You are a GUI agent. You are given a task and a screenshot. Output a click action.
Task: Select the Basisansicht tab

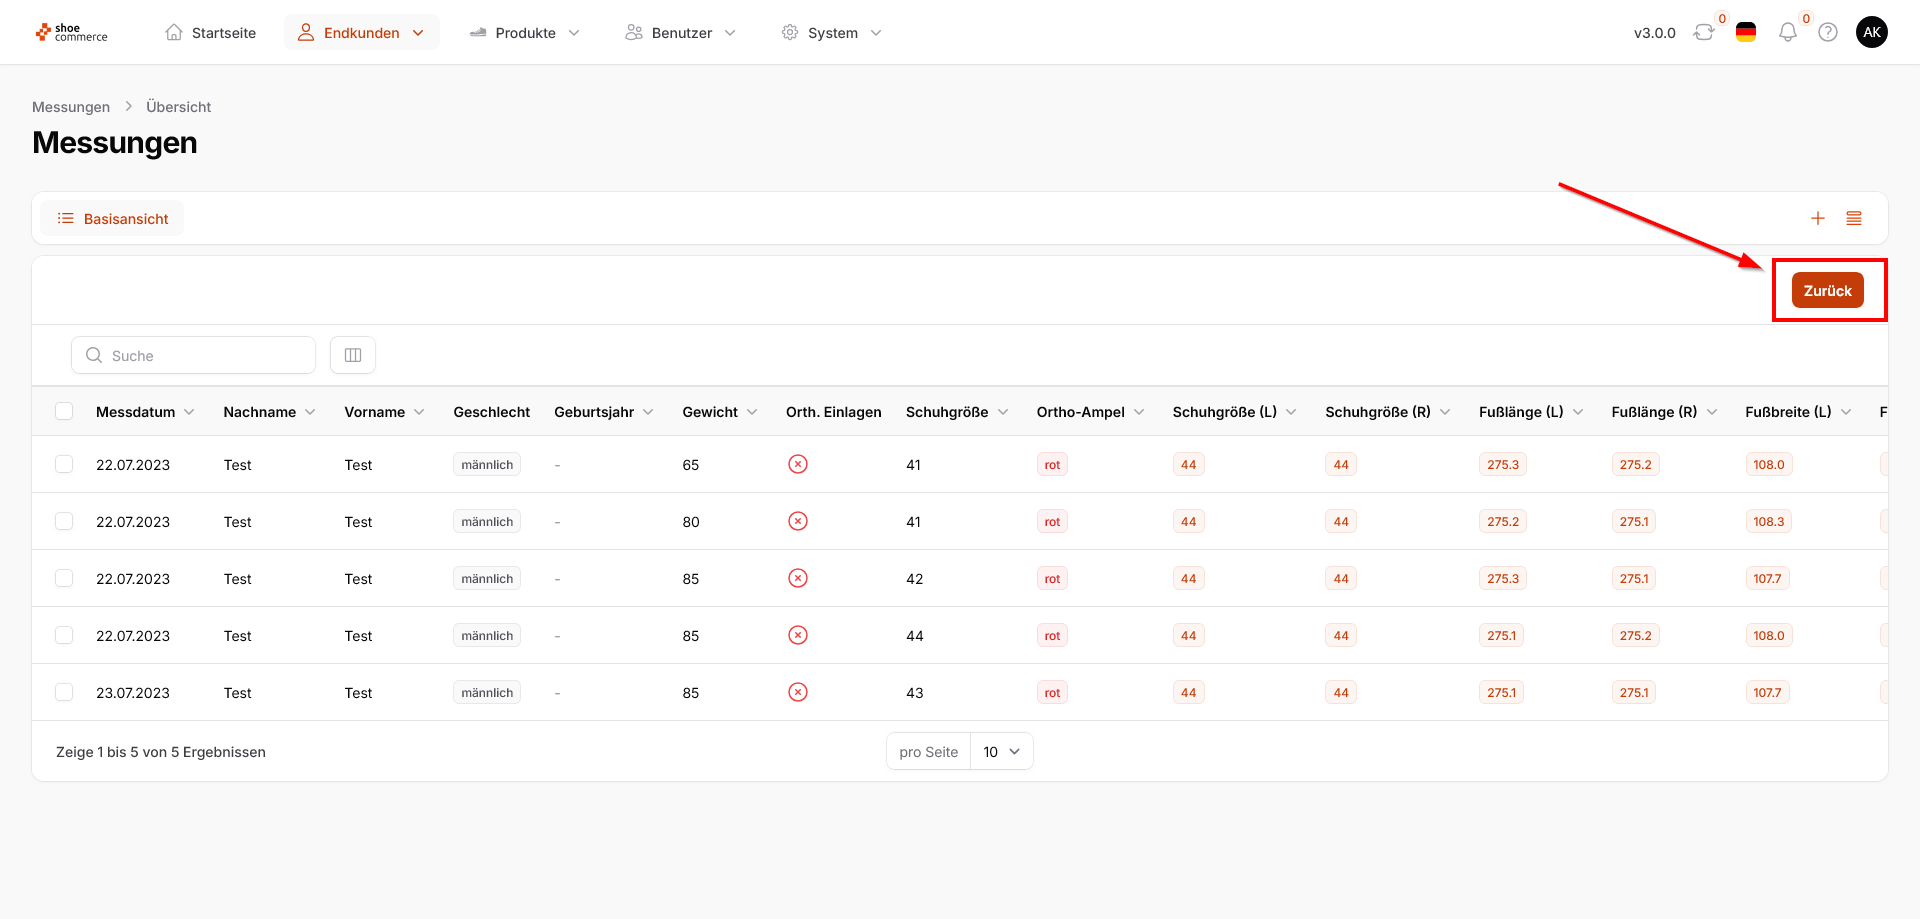[113, 219]
